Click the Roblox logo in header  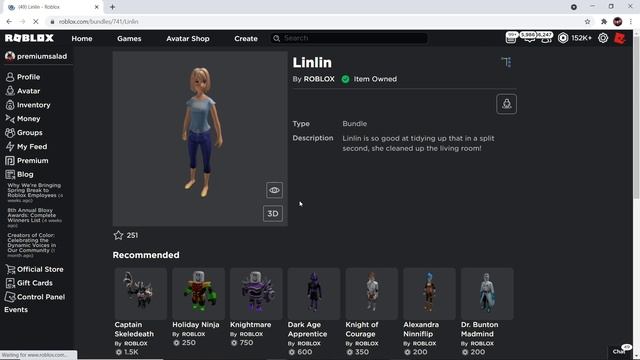29,38
